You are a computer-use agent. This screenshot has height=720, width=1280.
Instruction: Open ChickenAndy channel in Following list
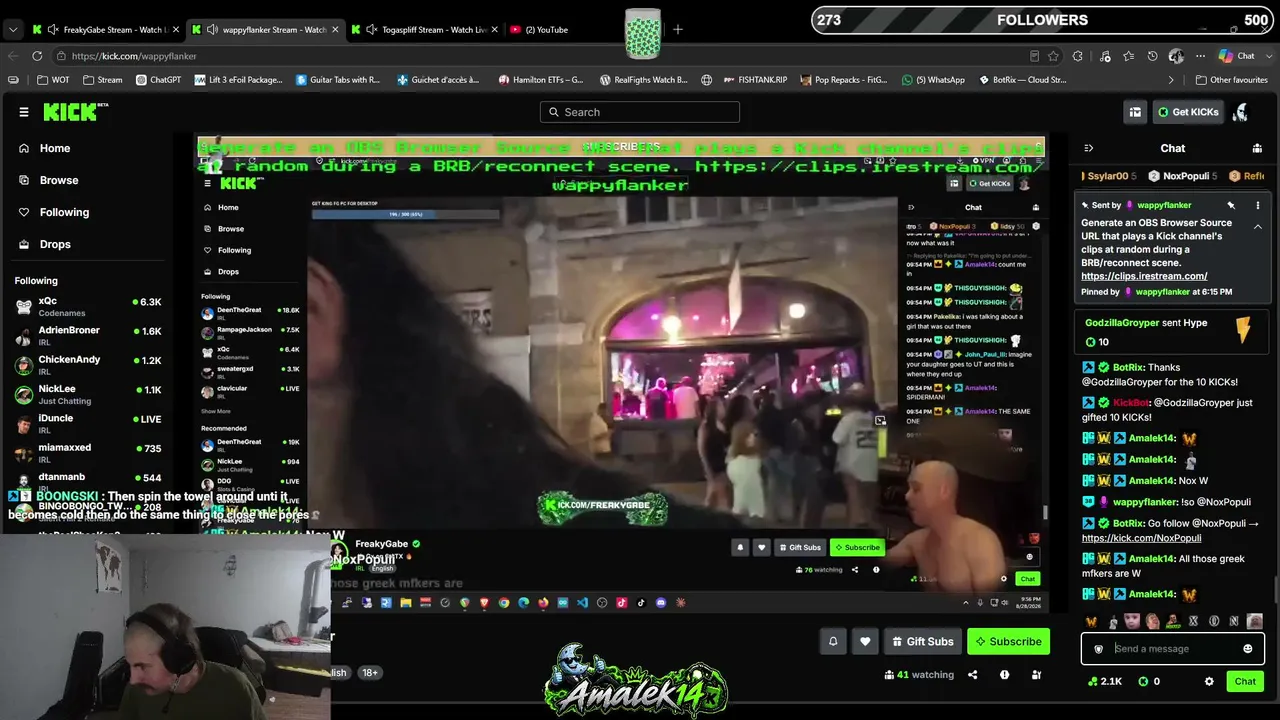click(x=88, y=365)
